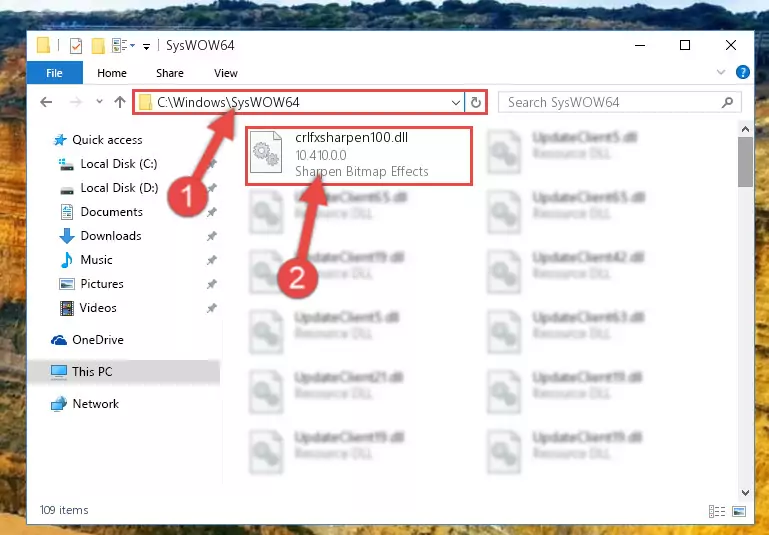Click the vertical scrollbar thumb
769x535 pixels.
[745, 162]
